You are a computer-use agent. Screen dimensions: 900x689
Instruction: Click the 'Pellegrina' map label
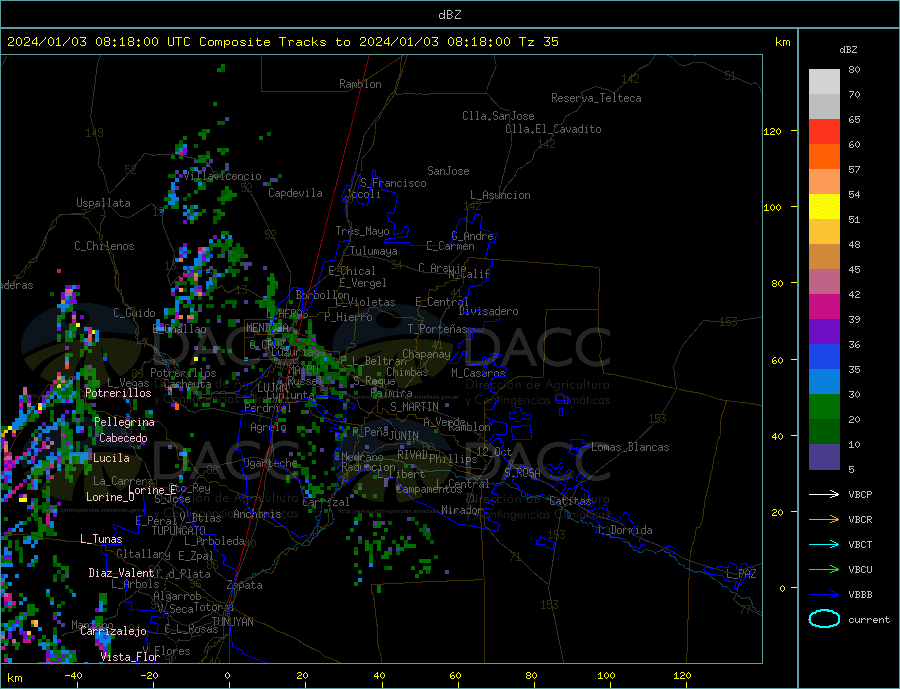125,422
